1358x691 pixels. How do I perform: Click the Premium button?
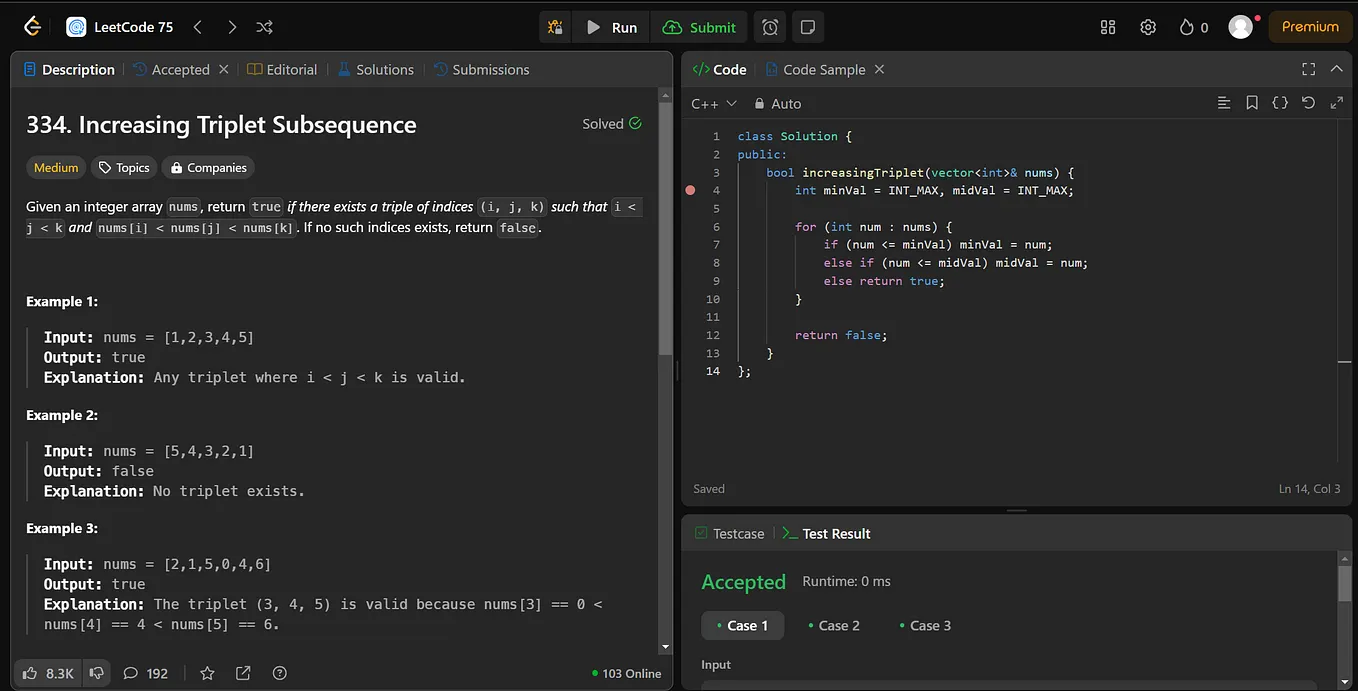coord(1309,27)
